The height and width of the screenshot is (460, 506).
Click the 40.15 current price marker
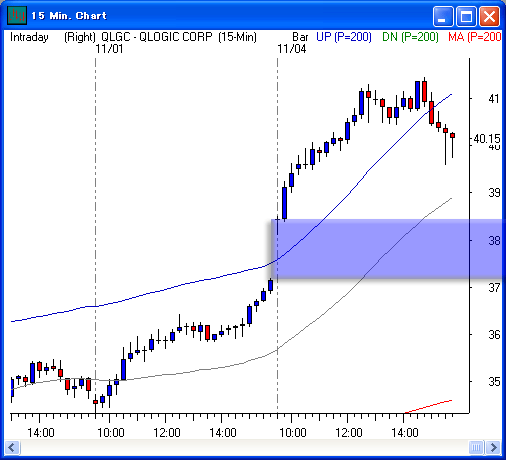[x=487, y=138]
